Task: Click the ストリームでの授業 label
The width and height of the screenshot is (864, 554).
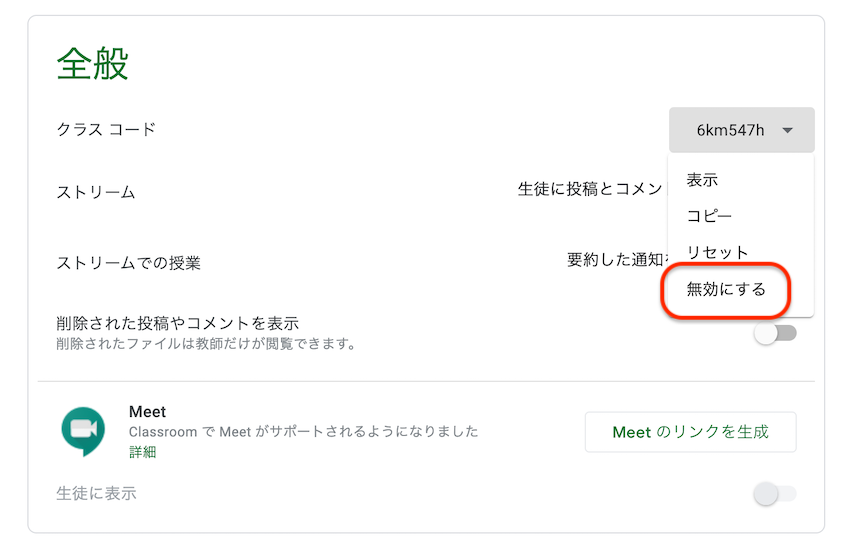Action: pyautogui.click(x=128, y=263)
